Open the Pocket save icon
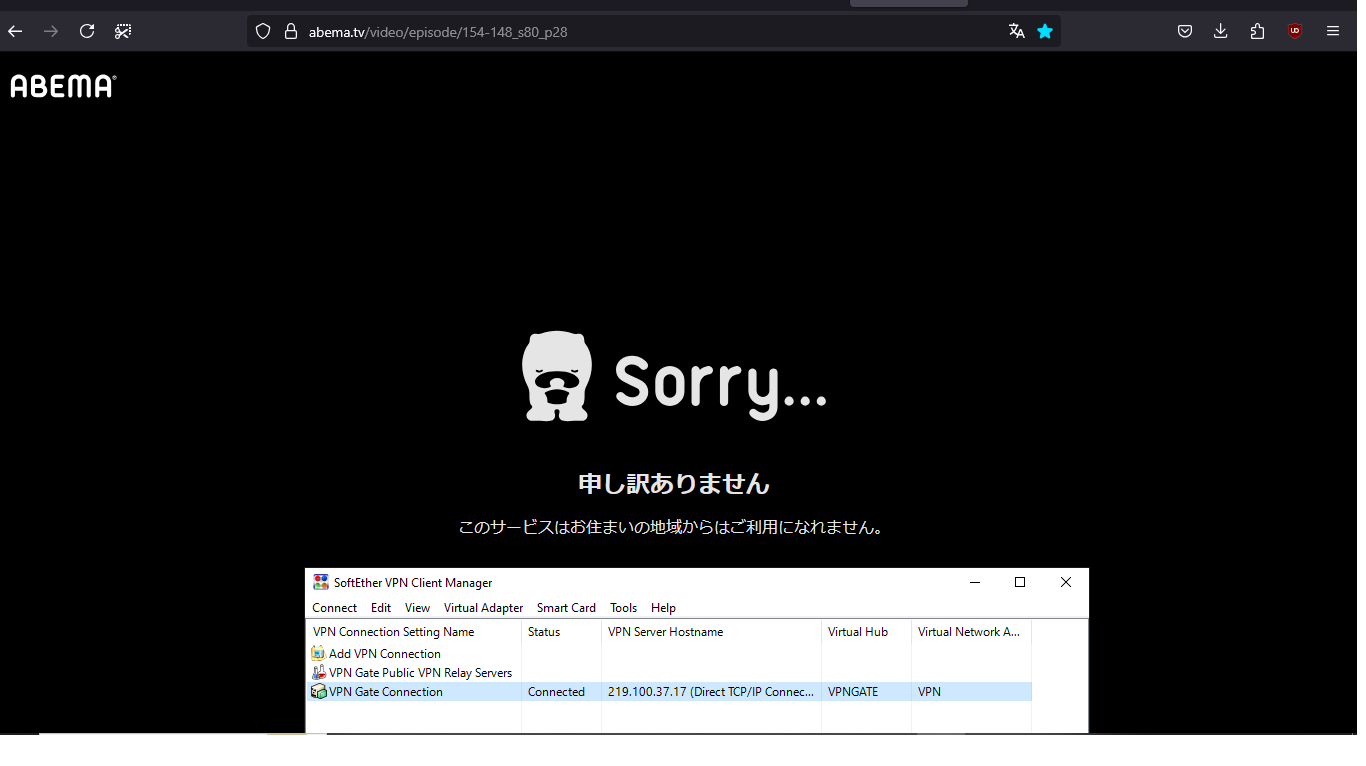 tap(1185, 31)
